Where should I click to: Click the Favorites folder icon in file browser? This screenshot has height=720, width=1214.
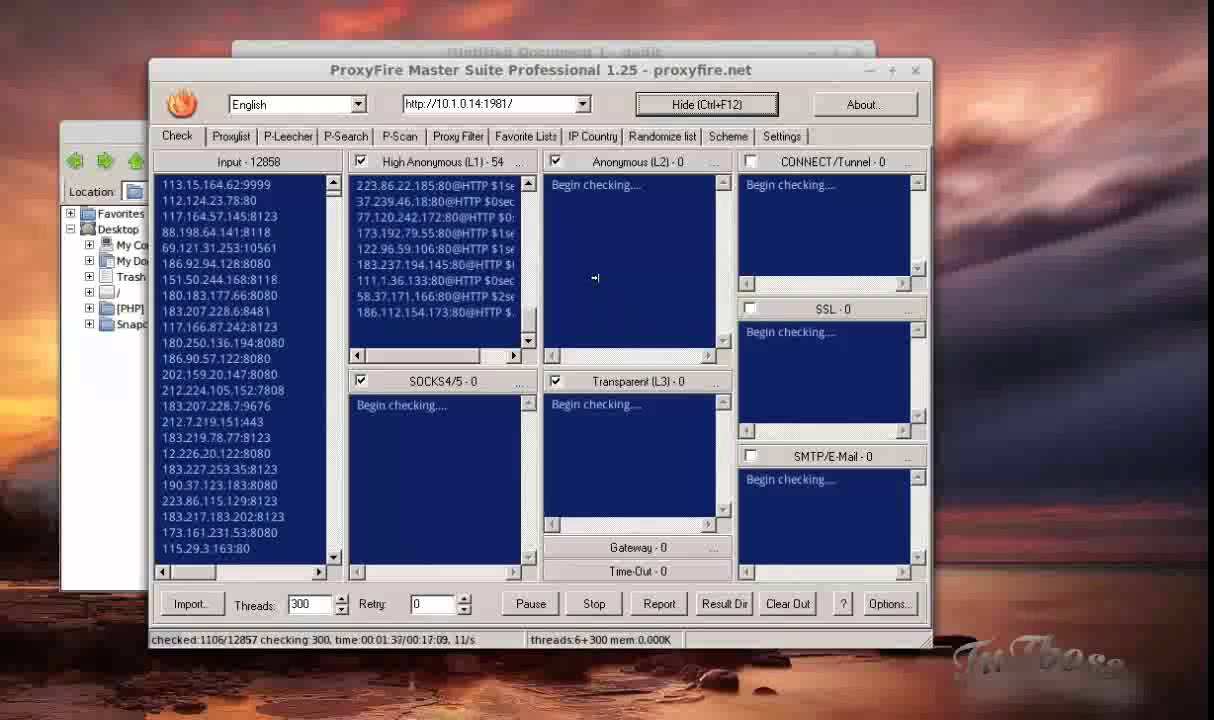pyautogui.click(x=87, y=213)
